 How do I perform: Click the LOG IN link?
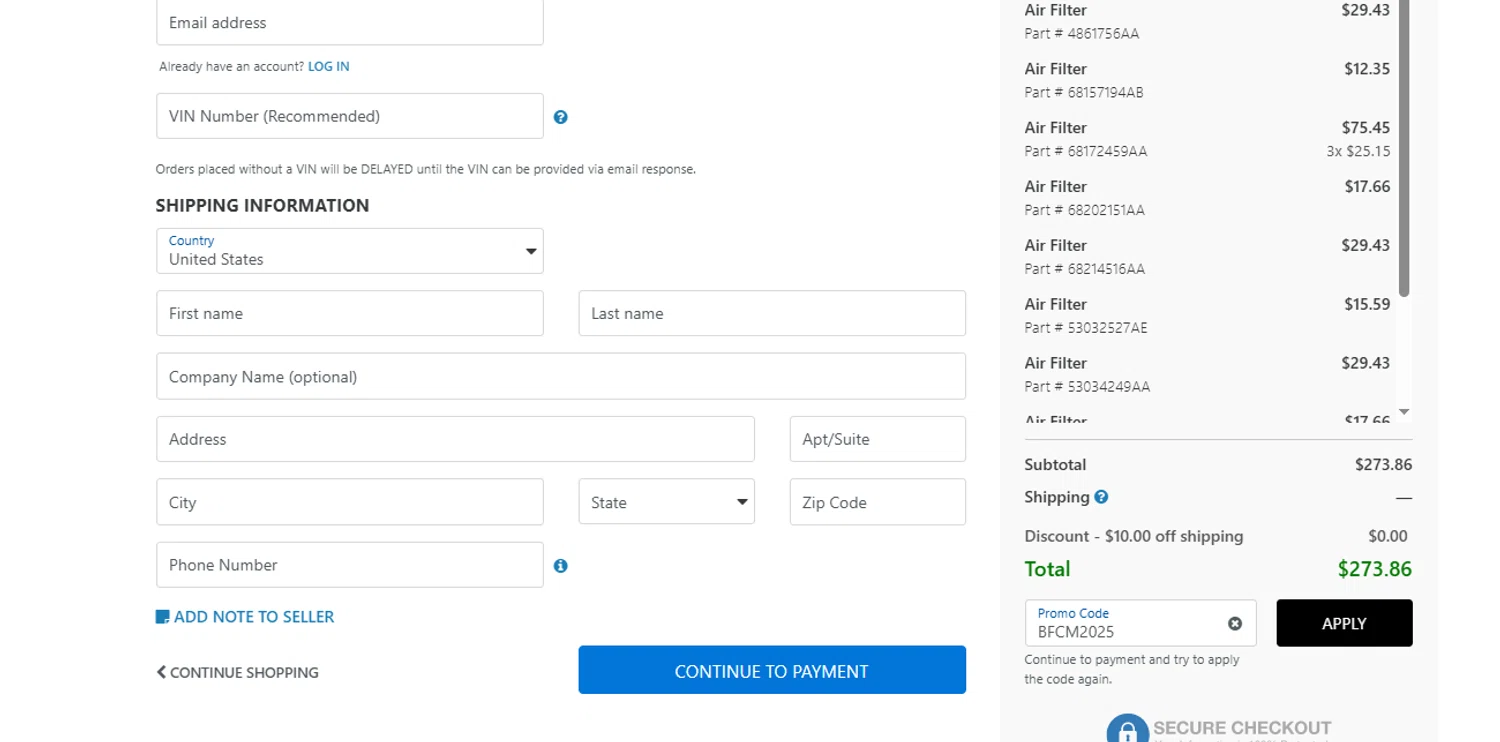pos(329,67)
